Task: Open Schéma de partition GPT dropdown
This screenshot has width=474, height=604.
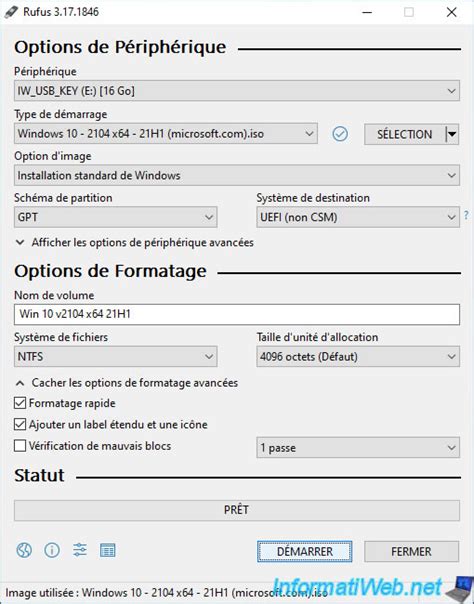Action: tap(116, 217)
